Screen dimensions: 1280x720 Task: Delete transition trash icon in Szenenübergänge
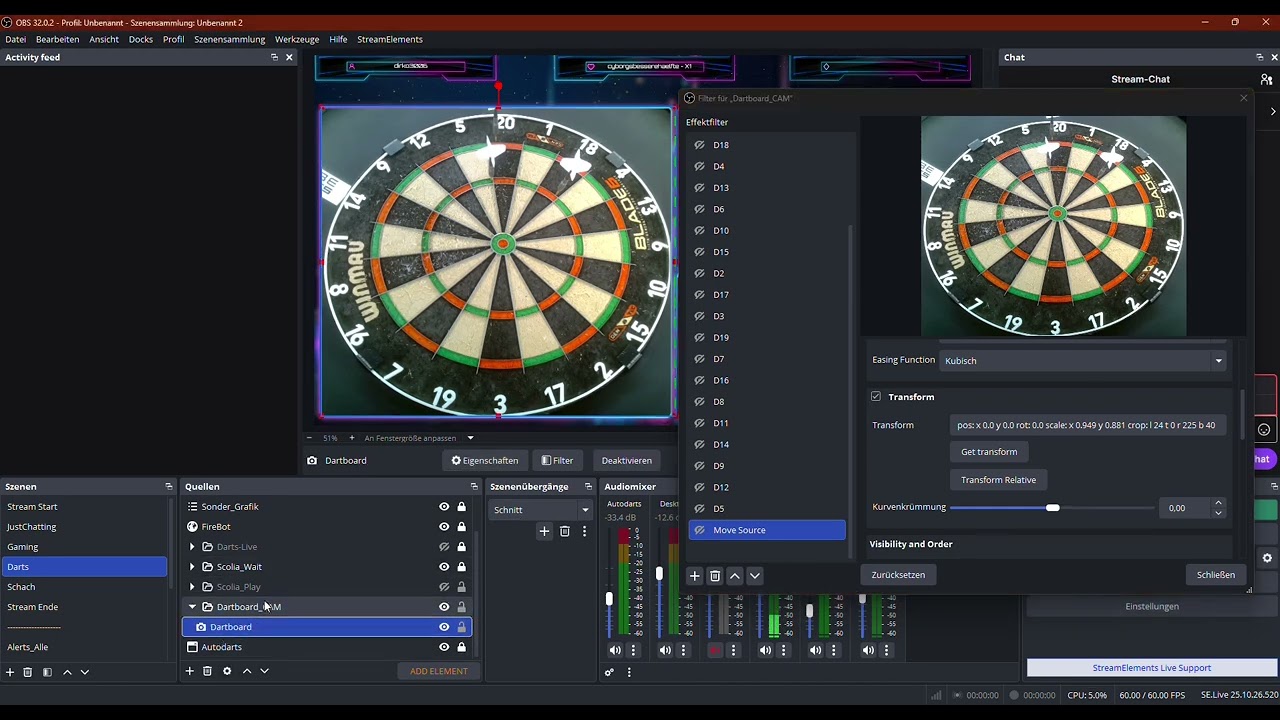coord(564,531)
